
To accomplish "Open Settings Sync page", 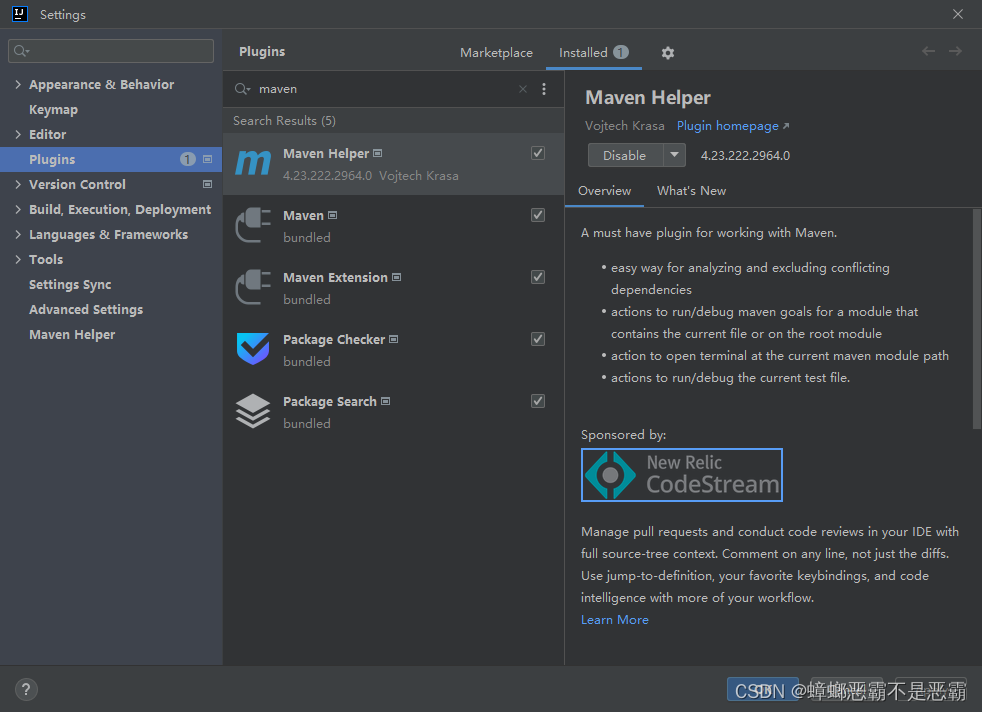I will [x=70, y=285].
